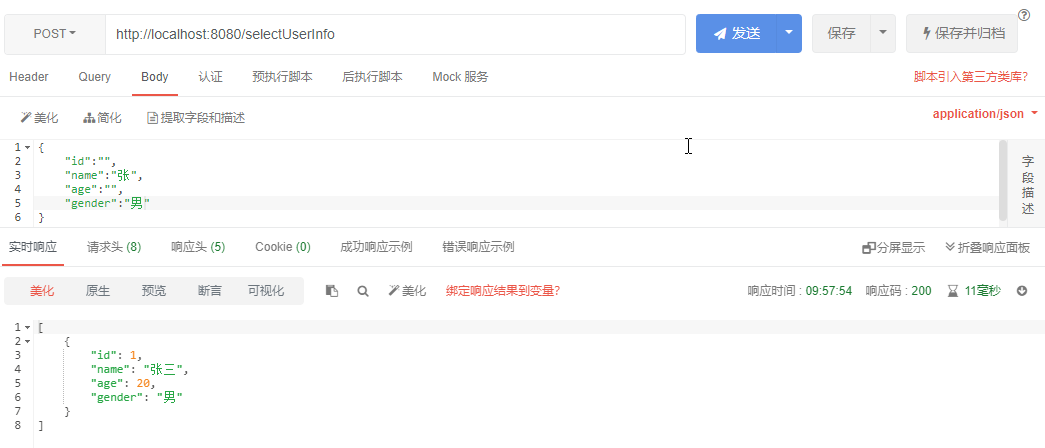This screenshot has width=1045, height=448.
Task: Click the response download arrow icon
Action: [1022, 291]
